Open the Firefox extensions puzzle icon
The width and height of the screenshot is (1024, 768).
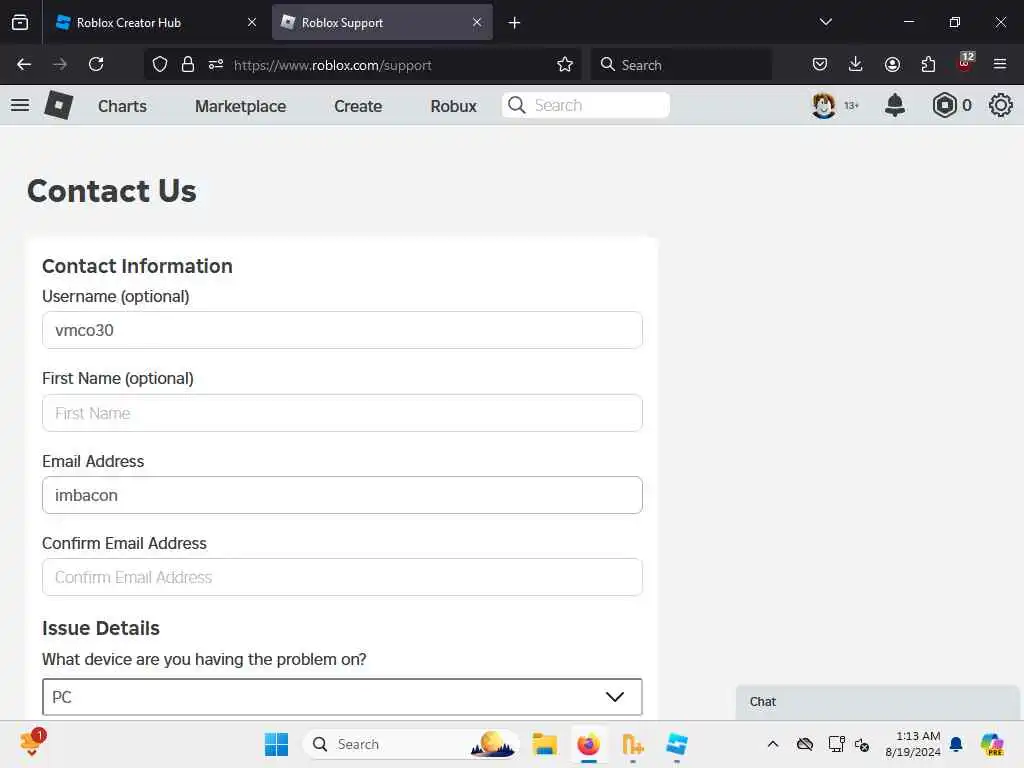point(928,64)
